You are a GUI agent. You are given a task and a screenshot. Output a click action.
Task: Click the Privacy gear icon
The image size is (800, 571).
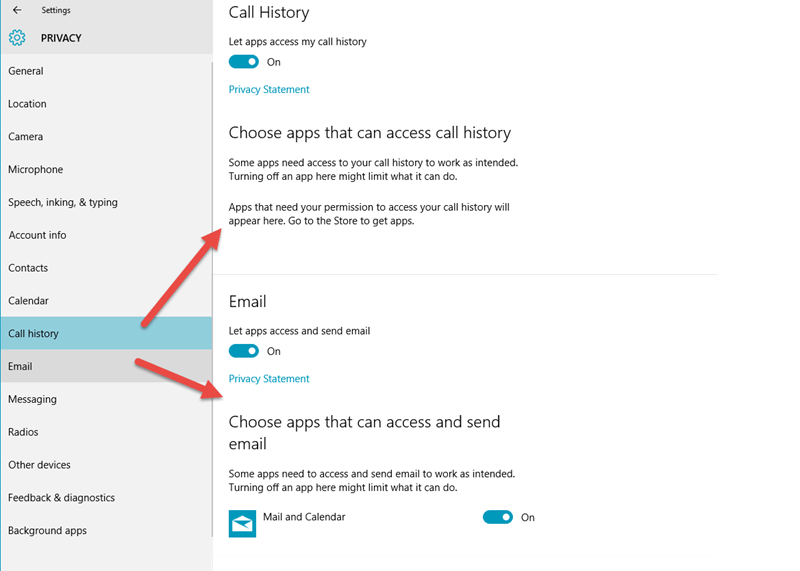(17, 38)
